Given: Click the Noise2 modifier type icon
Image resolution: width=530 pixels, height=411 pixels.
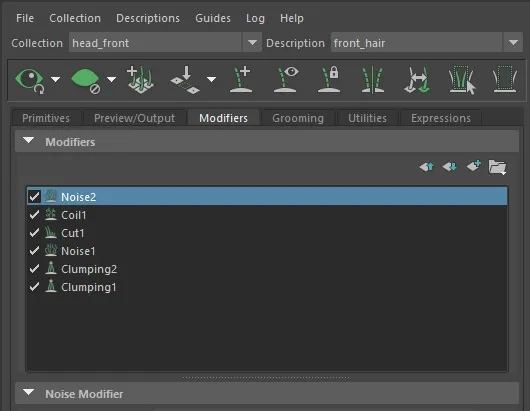Looking at the screenshot, I should pyautogui.click(x=51, y=196).
